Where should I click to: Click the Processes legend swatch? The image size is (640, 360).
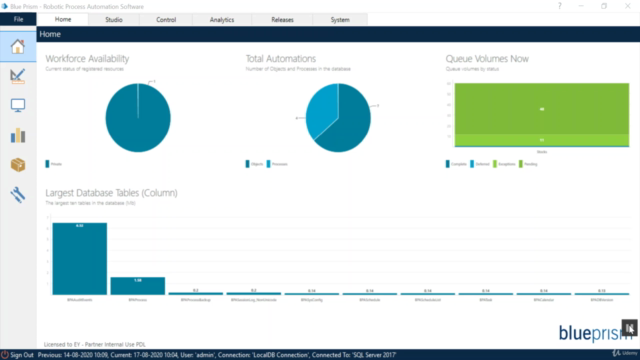(x=268, y=164)
